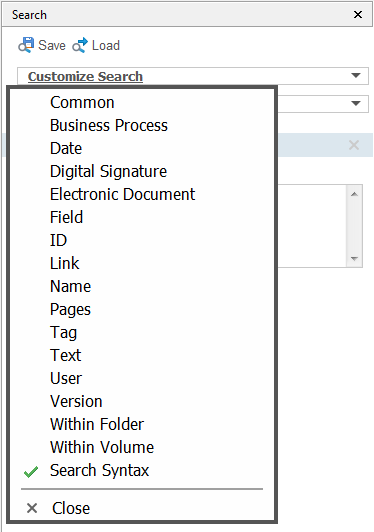The image size is (374, 532).
Task: Pick Electronic Document from the list
Action: point(123,194)
